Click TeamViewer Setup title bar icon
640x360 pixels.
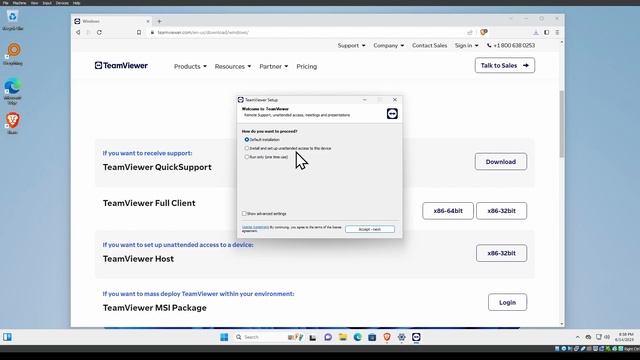241,100
